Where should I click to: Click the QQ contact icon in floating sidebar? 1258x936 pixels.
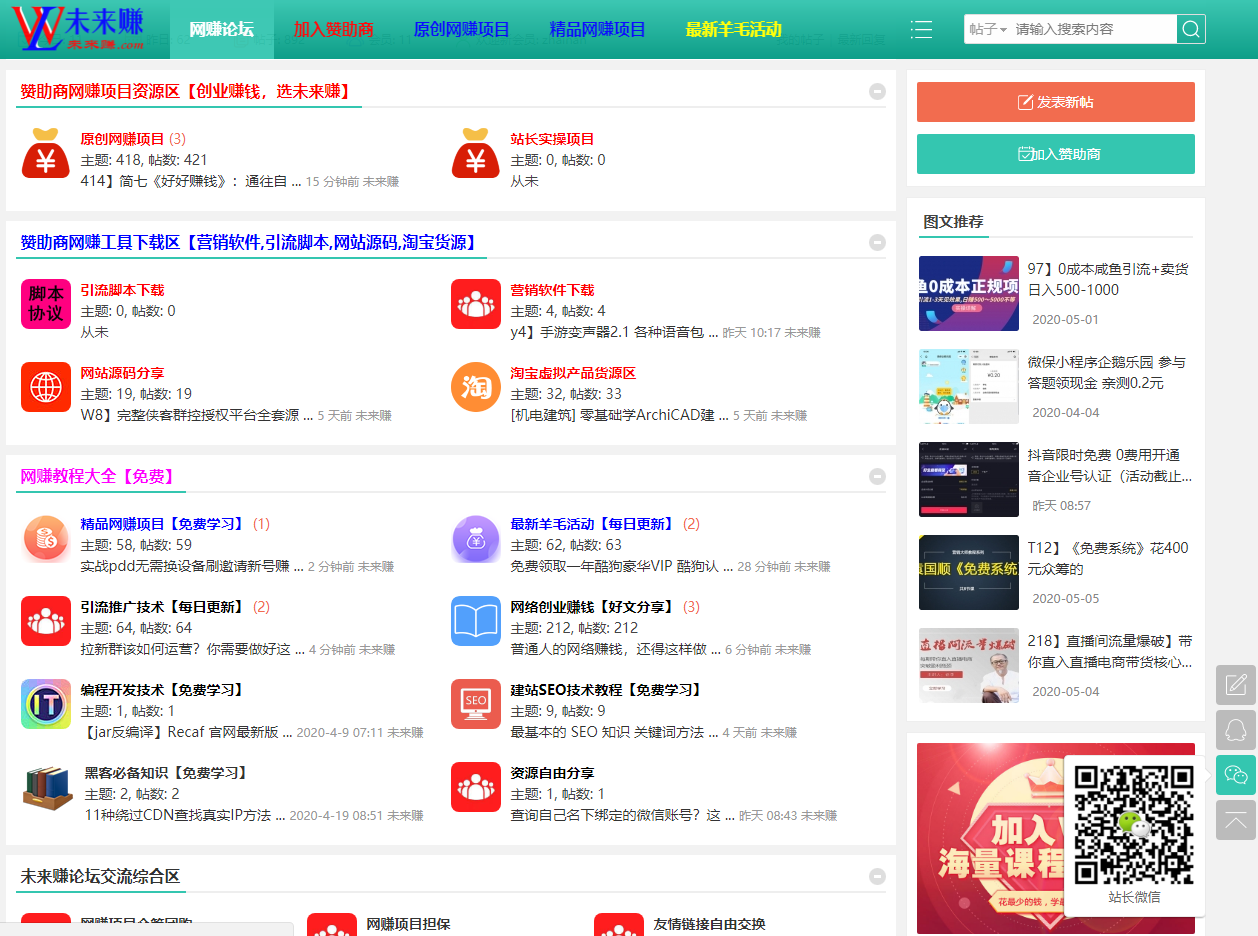[x=1235, y=730]
